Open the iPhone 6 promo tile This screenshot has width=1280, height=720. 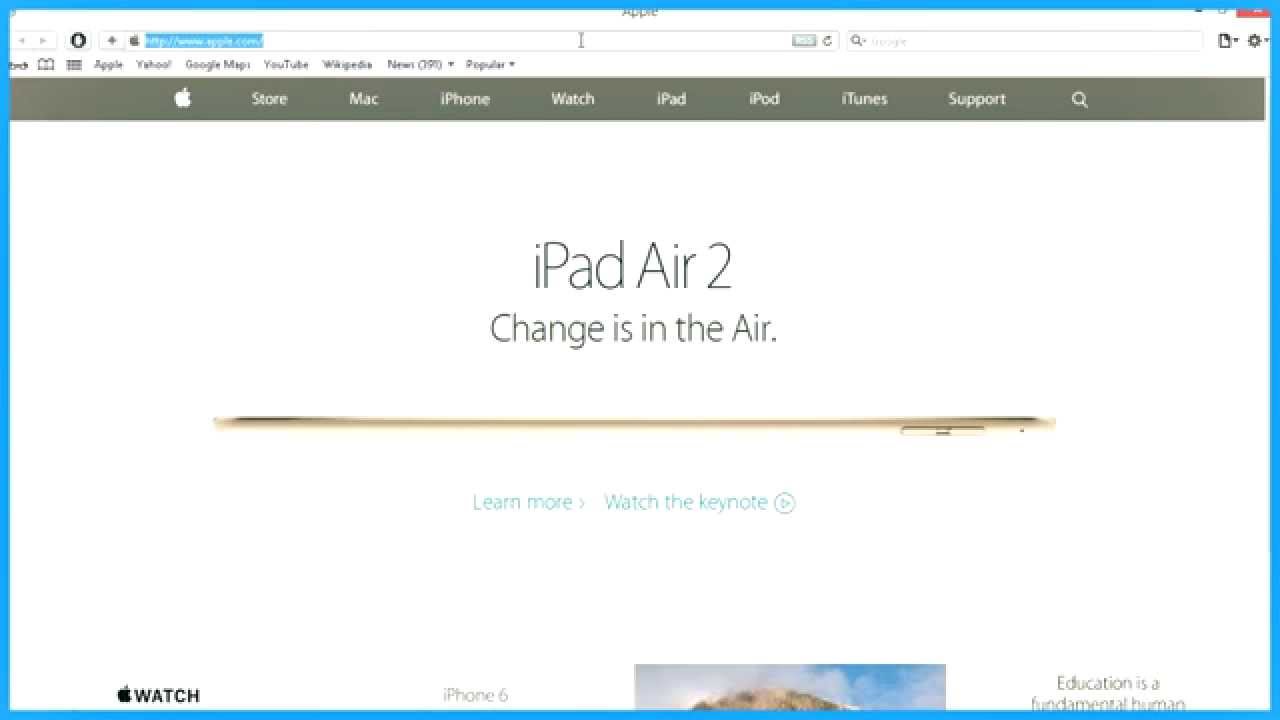(x=475, y=695)
